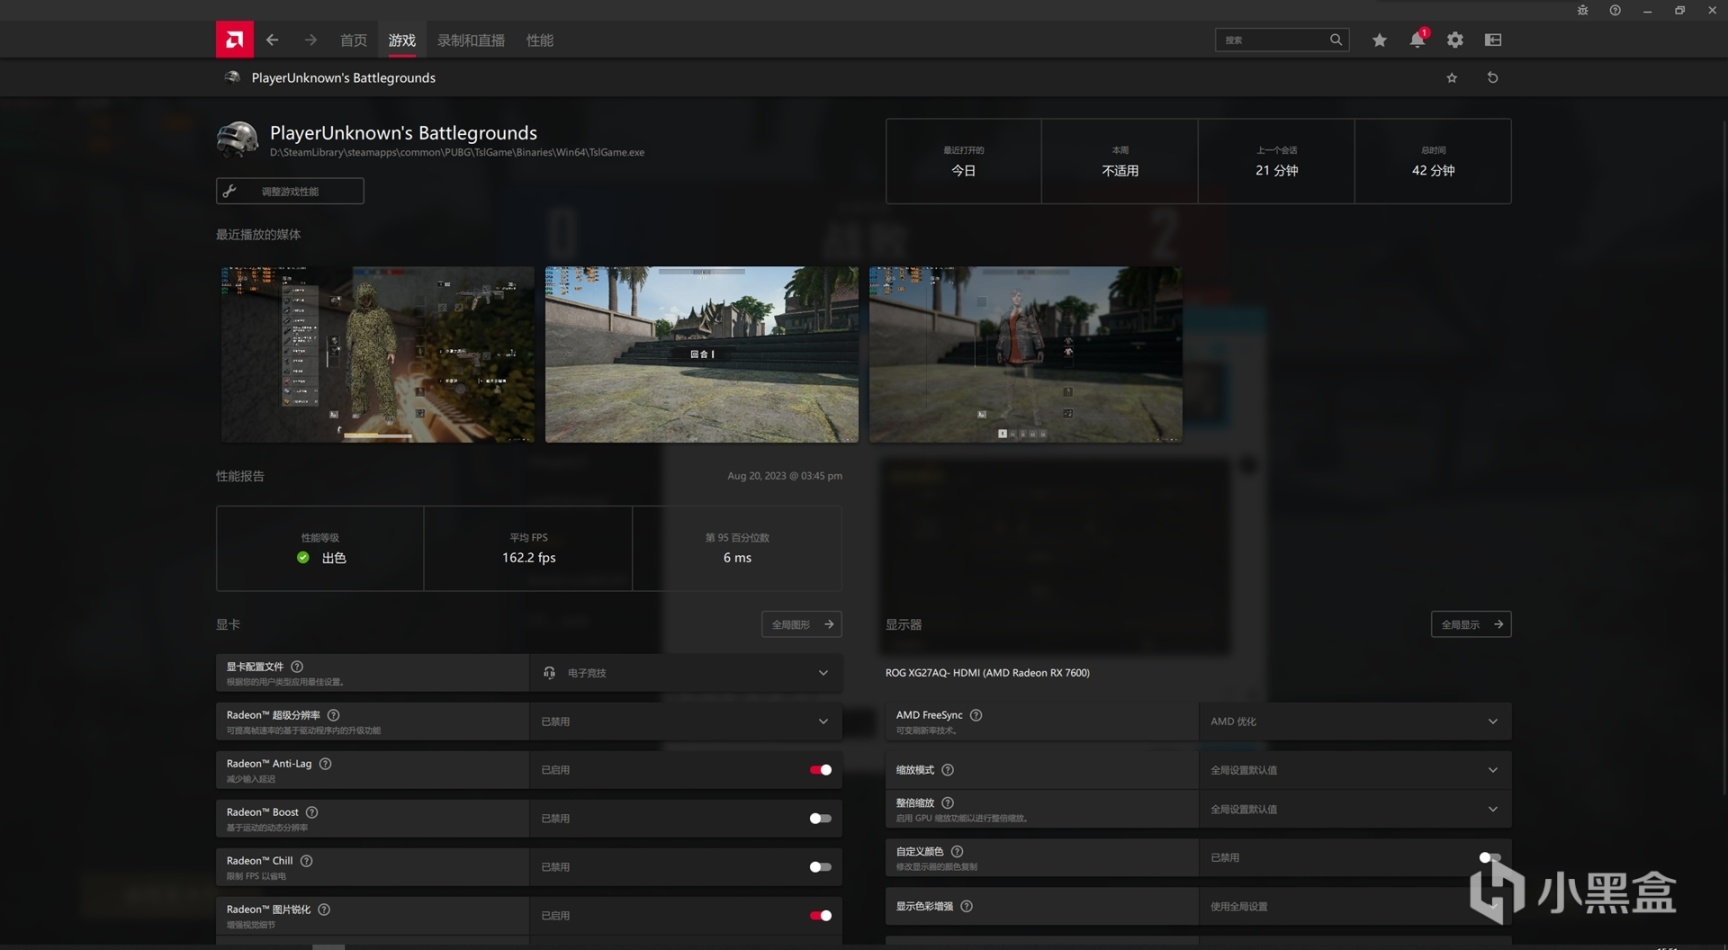Switch to 首页 tab
The width and height of the screenshot is (1728, 950).
coord(353,40)
